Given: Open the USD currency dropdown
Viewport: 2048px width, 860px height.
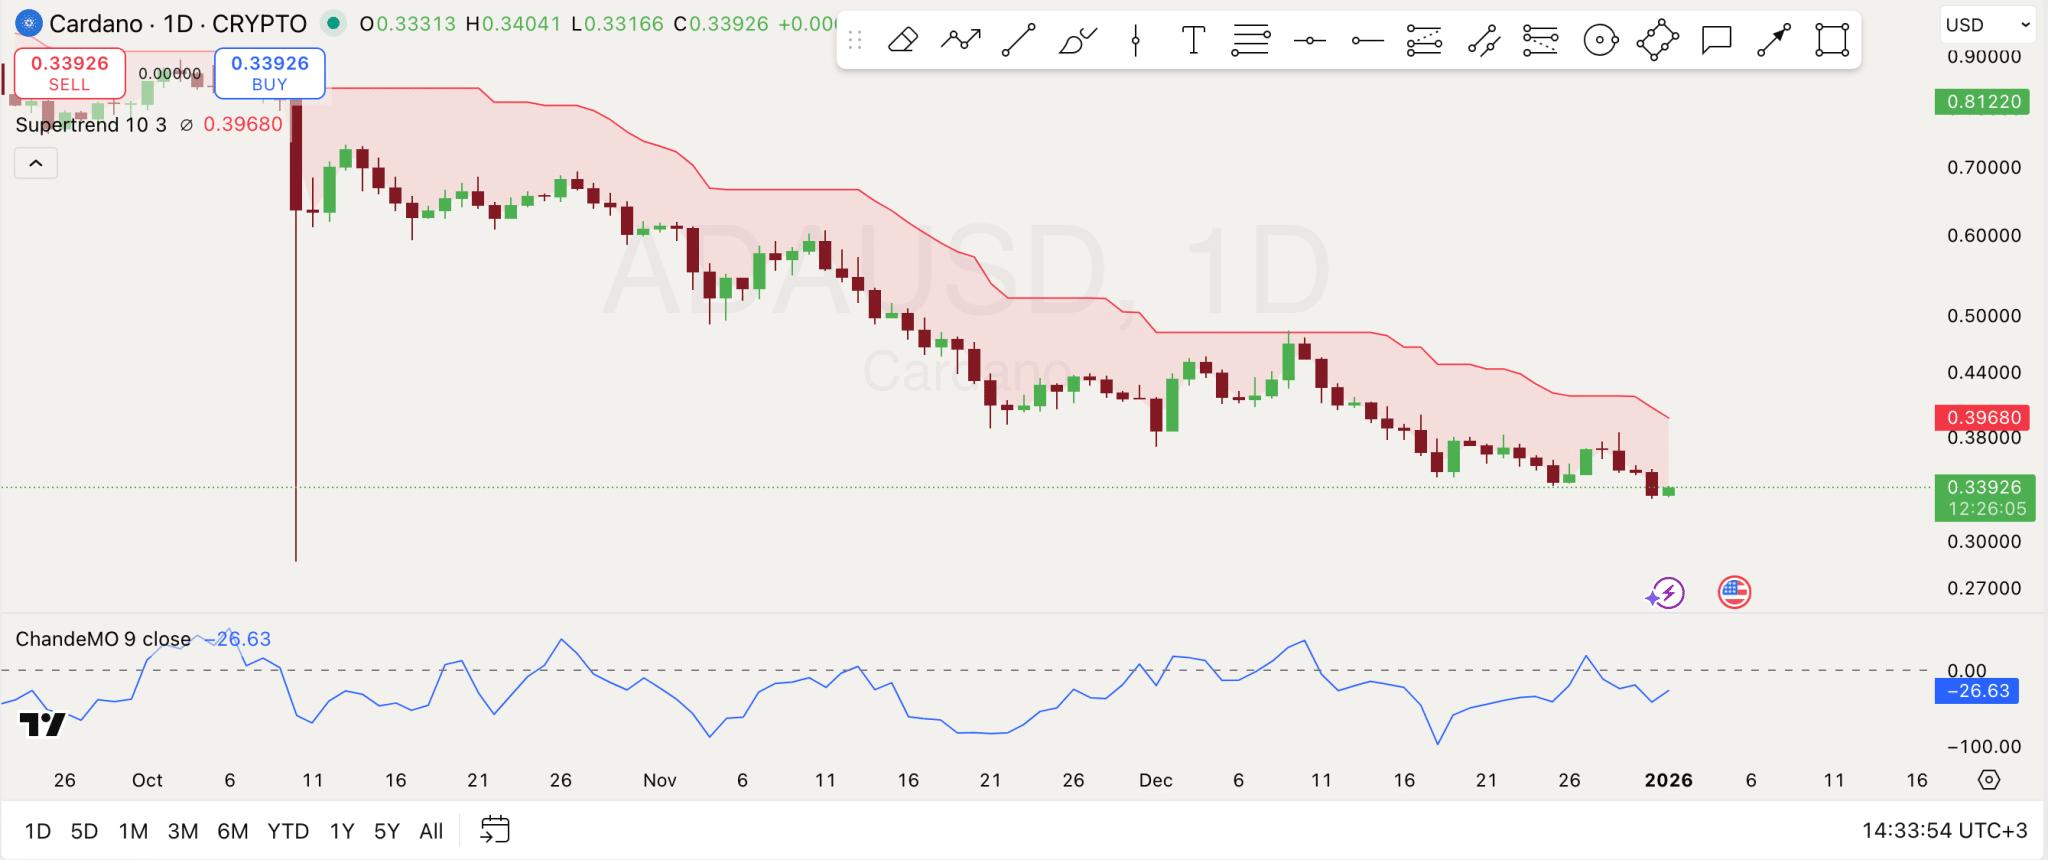Looking at the screenshot, I should pyautogui.click(x=1986, y=25).
